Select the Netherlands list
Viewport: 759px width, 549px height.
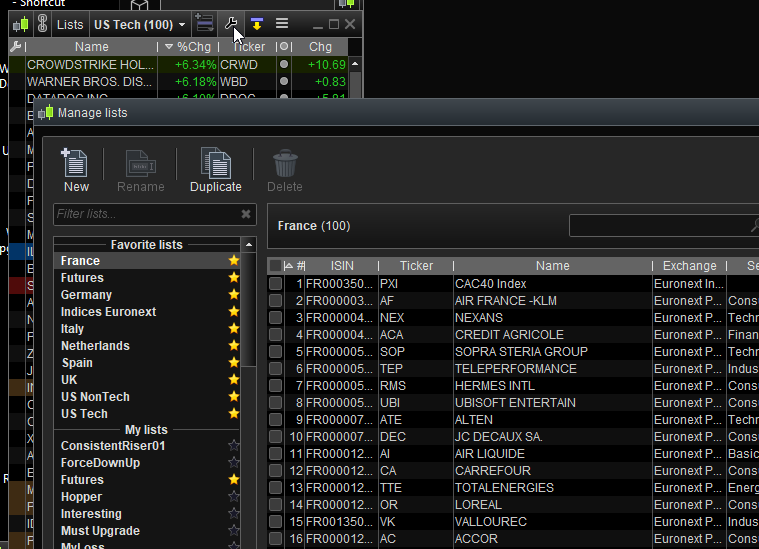147,346
